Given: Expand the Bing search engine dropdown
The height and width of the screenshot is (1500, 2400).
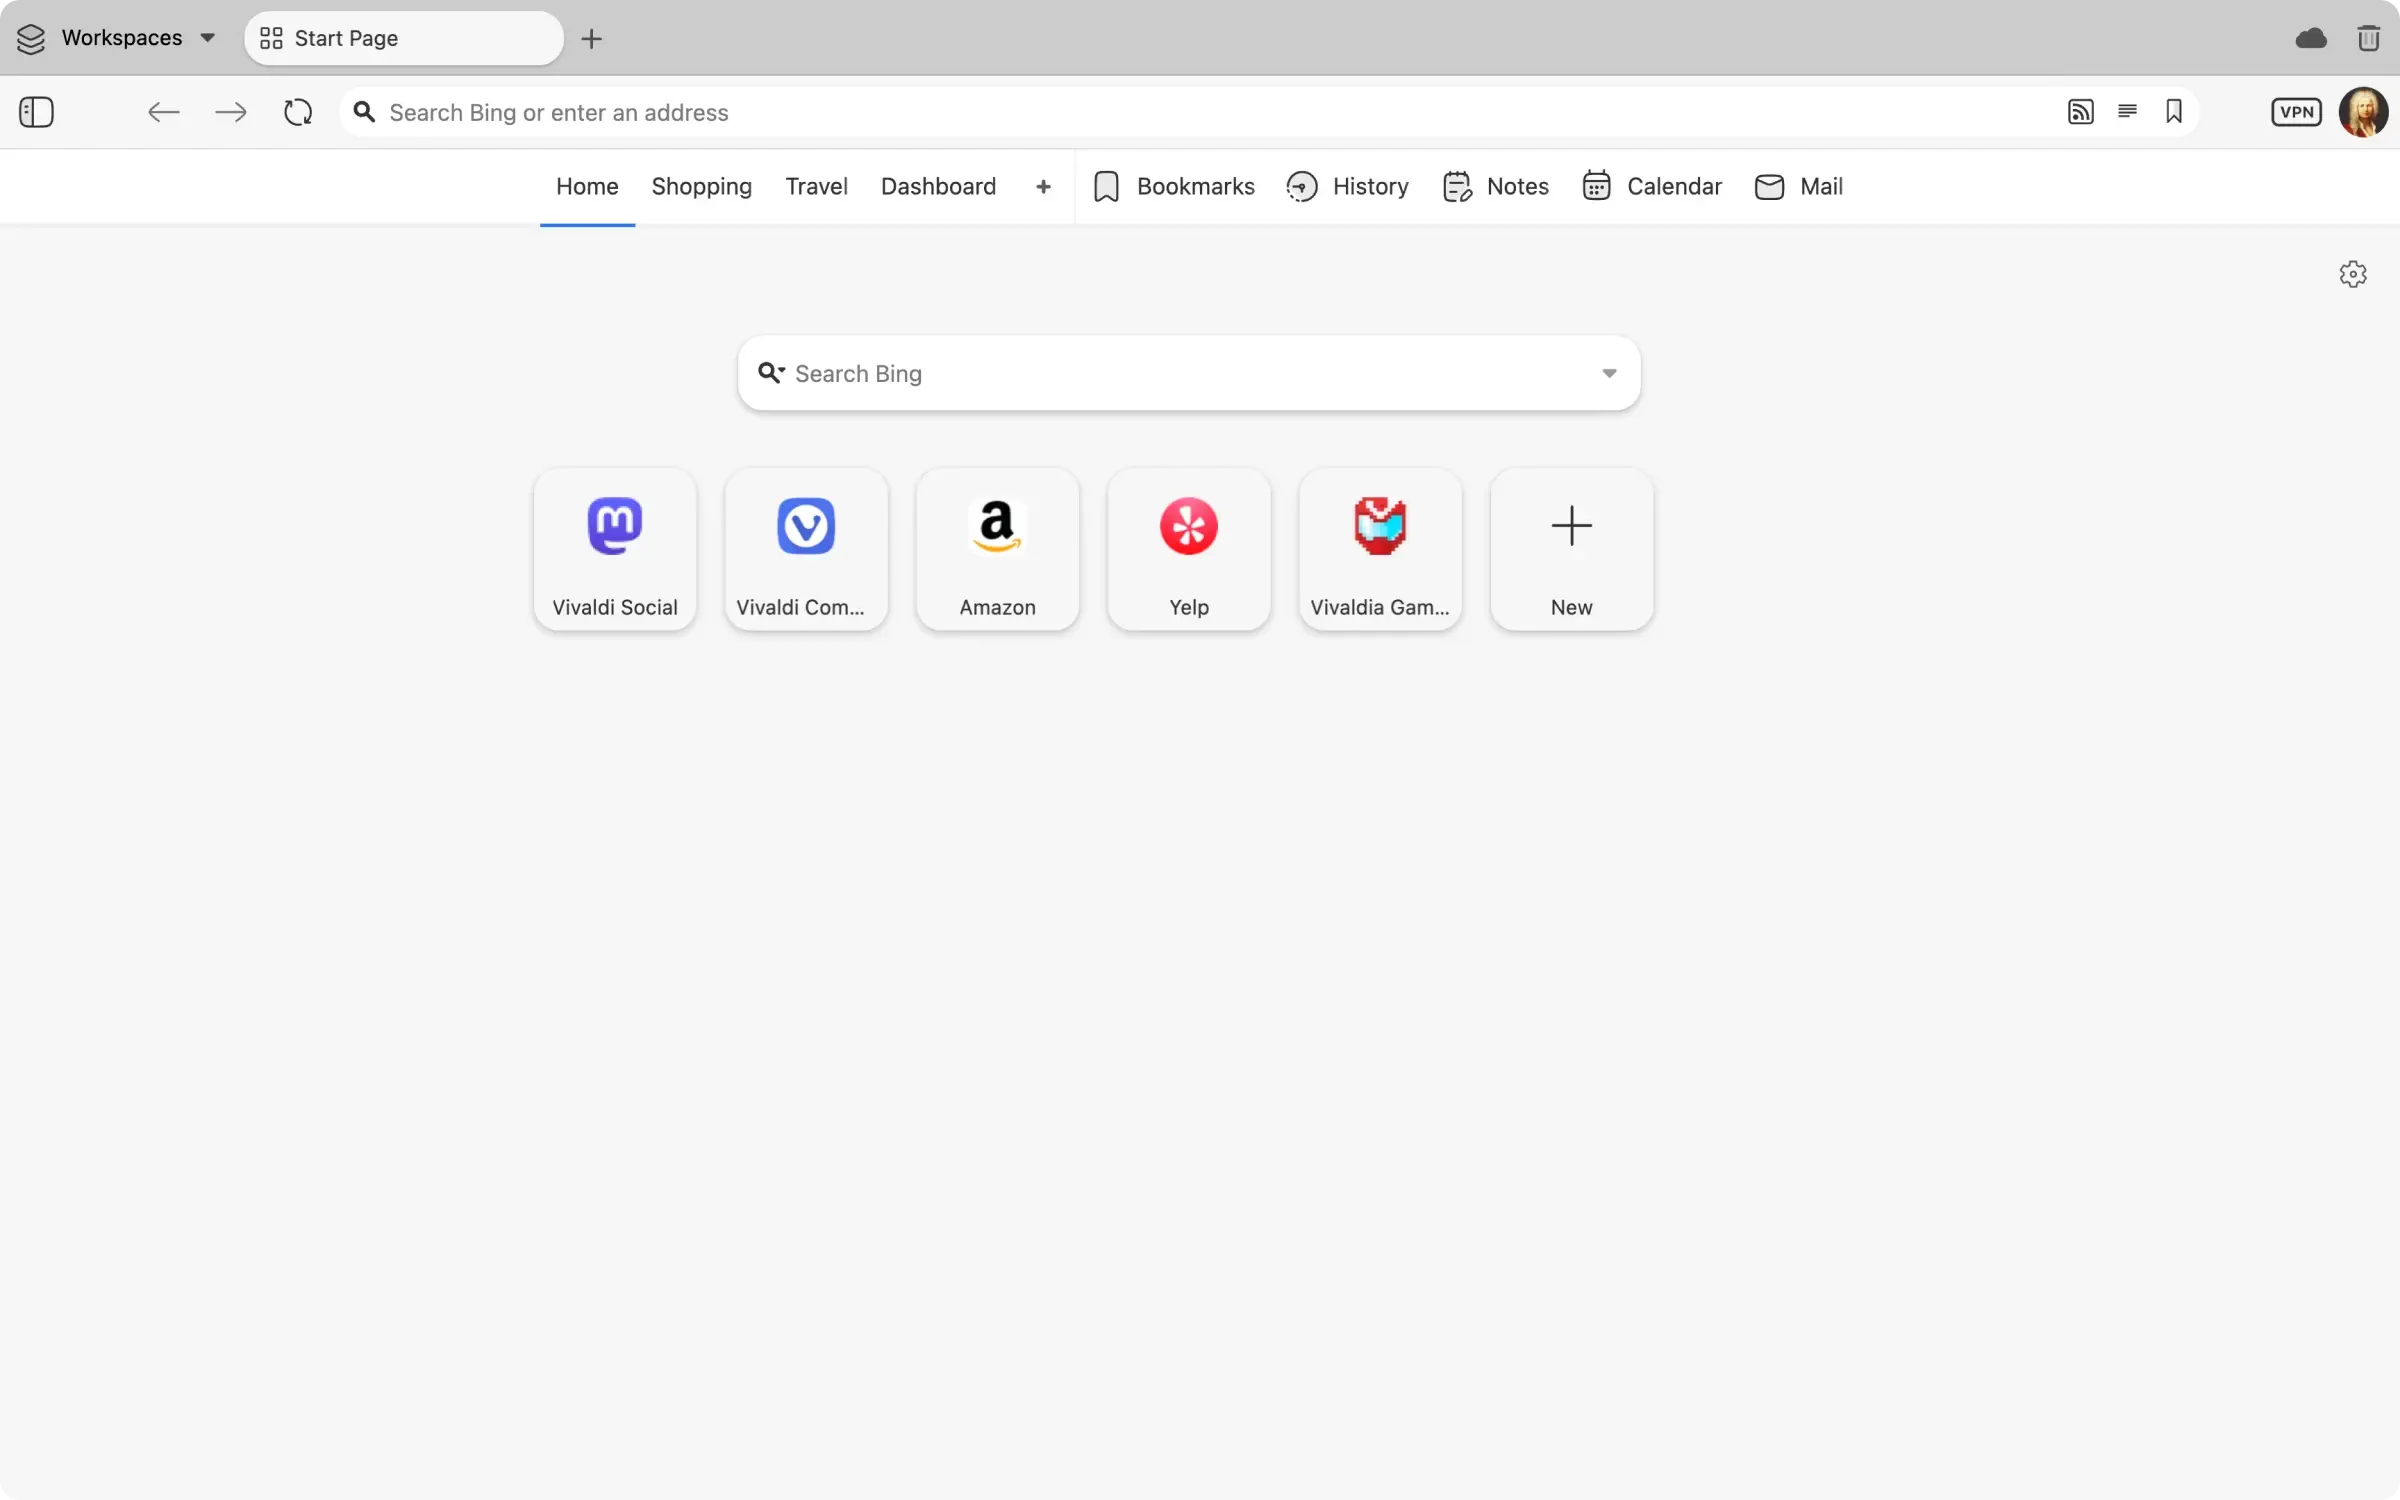Looking at the screenshot, I should click(x=1608, y=373).
